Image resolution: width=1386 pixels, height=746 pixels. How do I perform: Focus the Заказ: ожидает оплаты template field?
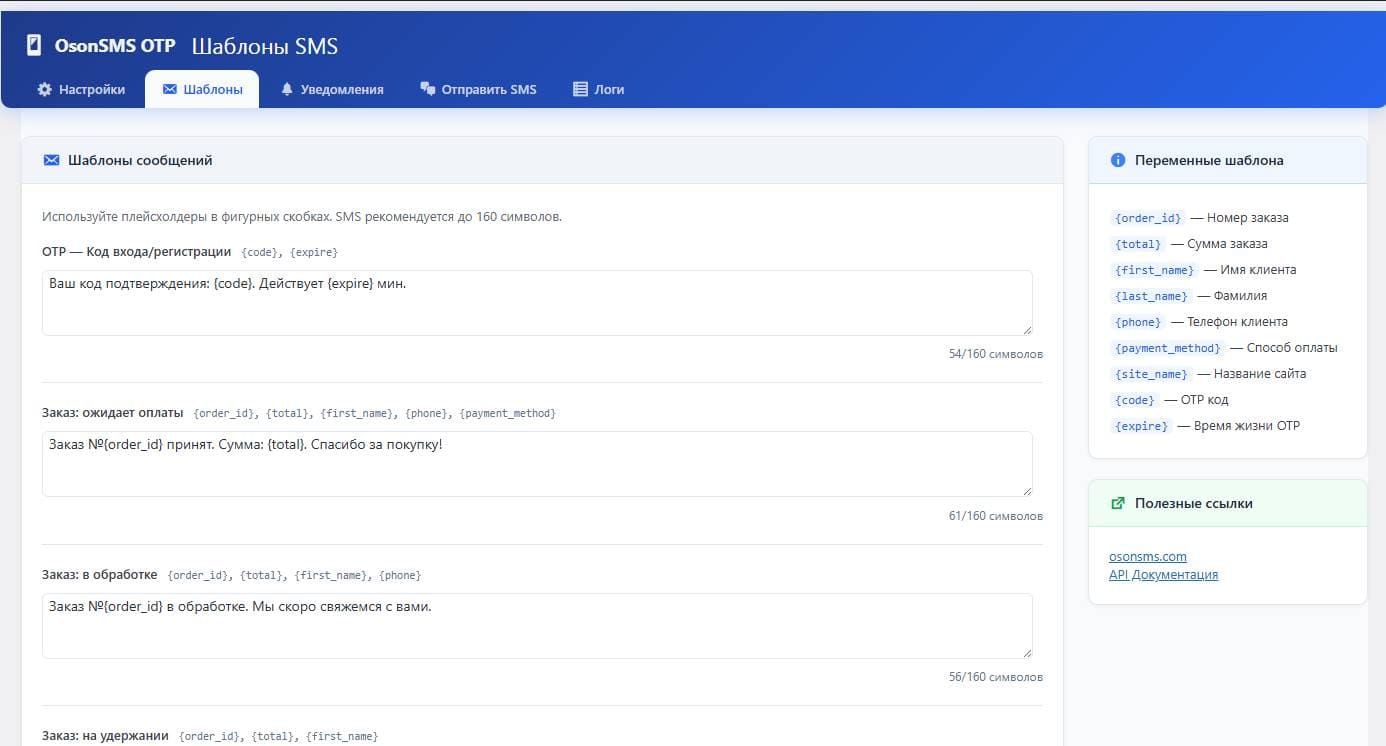(536, 464)
